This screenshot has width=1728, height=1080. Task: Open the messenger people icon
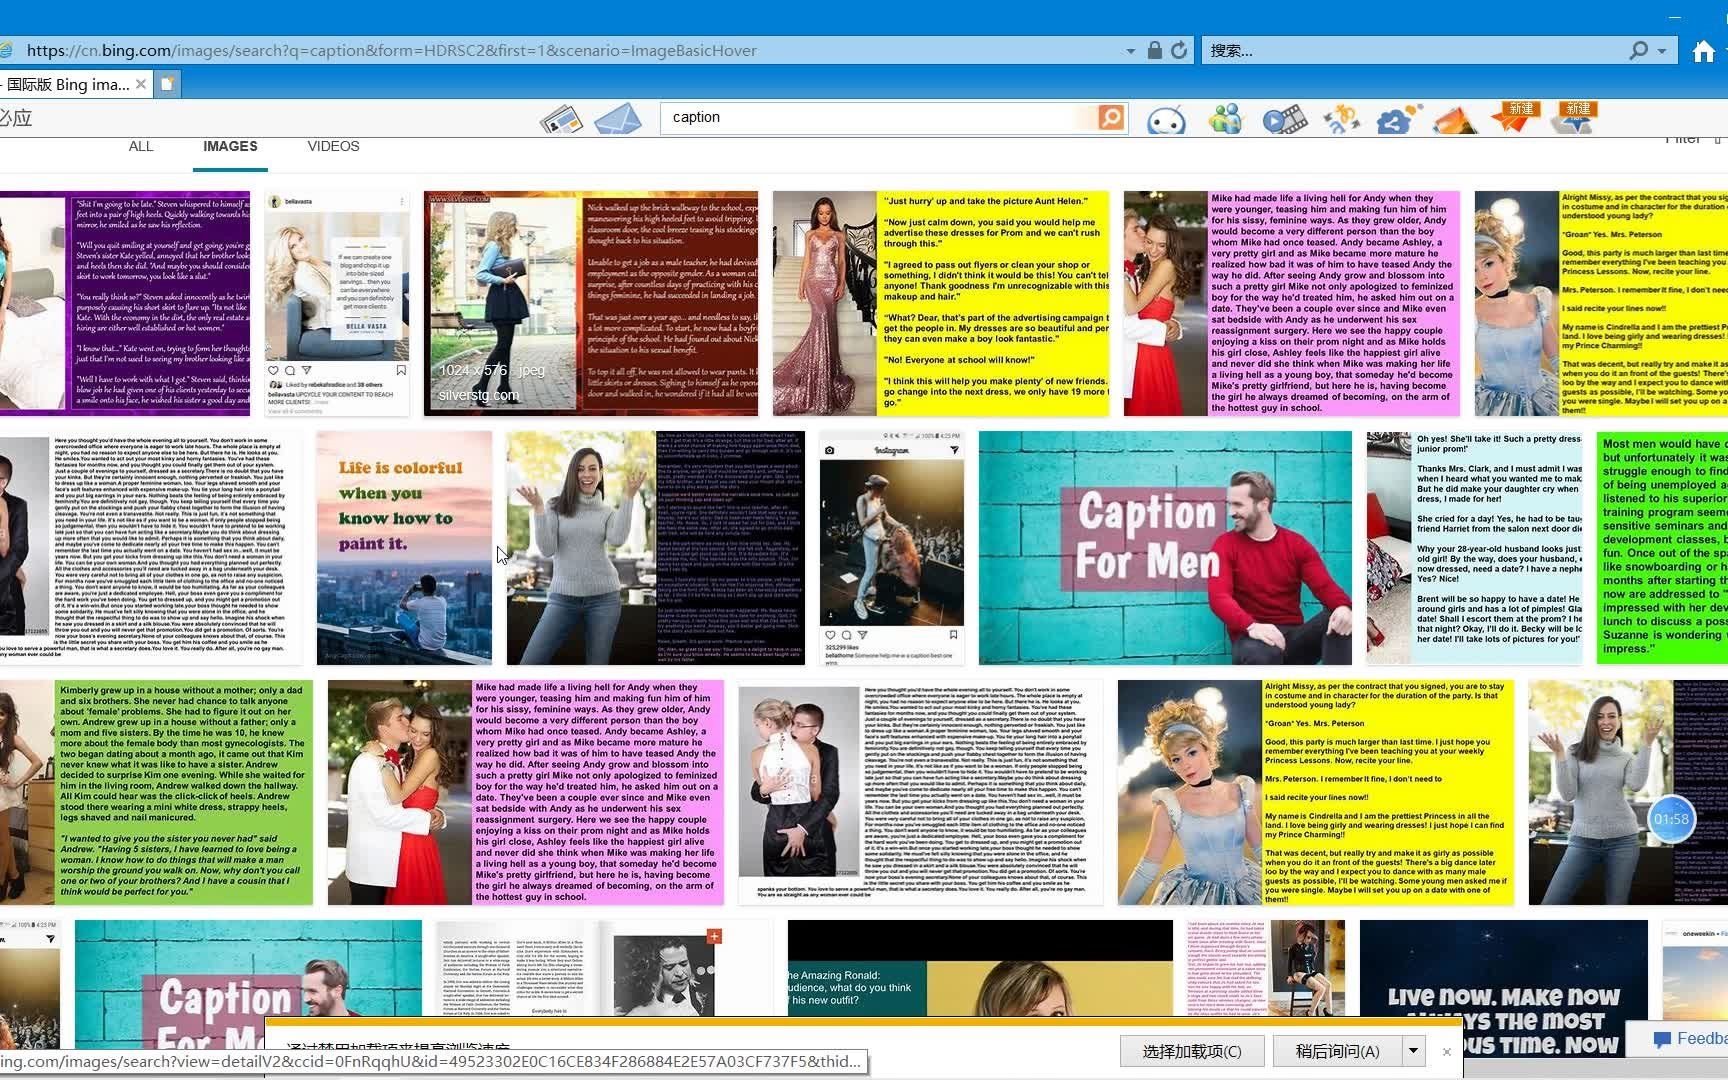pos(1225,119)
